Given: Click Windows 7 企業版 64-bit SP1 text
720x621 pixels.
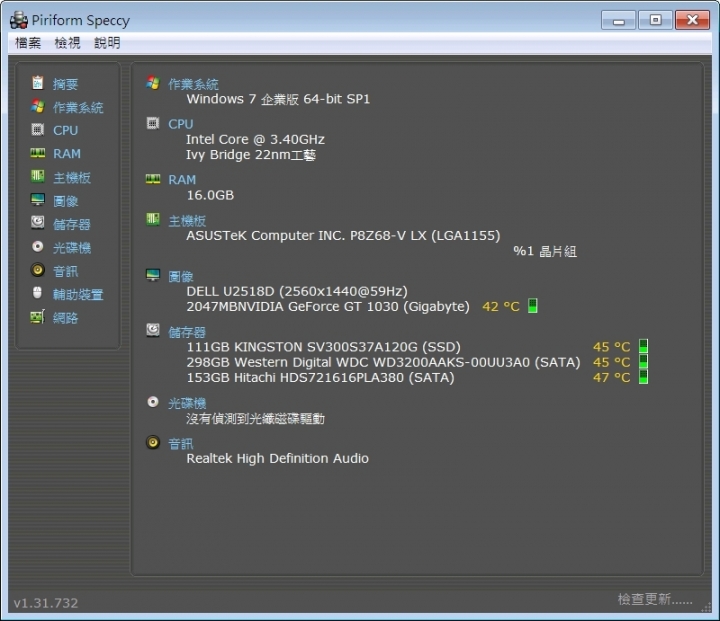Looking at the screenshot, I should pos(278,99).
